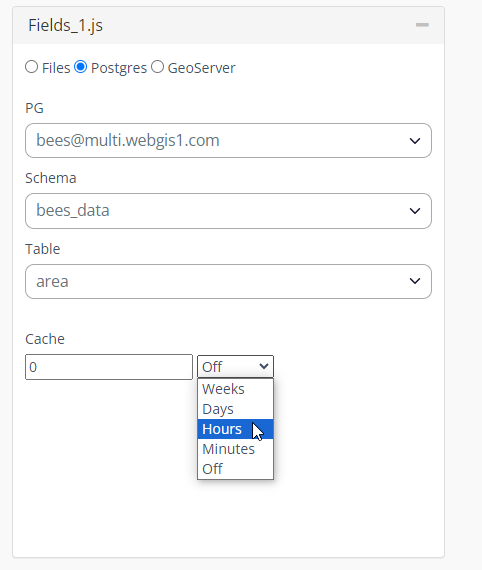The width and height of the screenshot is (482, 570).
Task: Collapse the Fields_1.js panel with minus icon
Action: pyautogui.click(x=422, y=25)
